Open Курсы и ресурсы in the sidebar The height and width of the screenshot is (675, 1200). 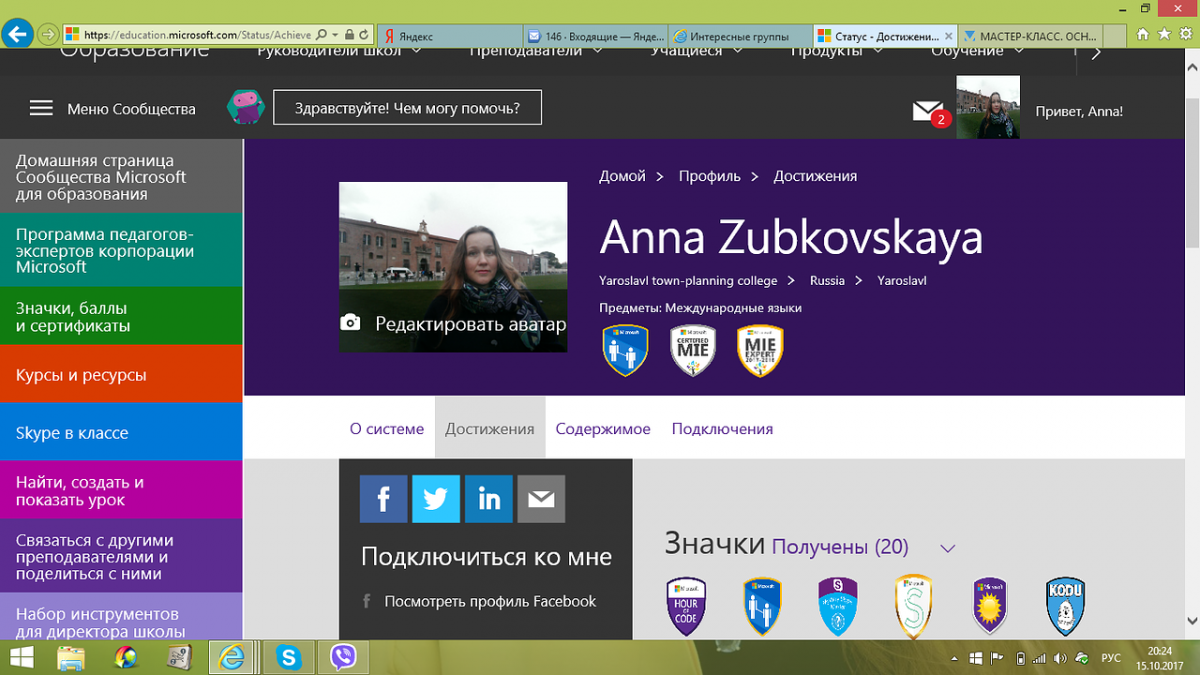pos(121,375)
